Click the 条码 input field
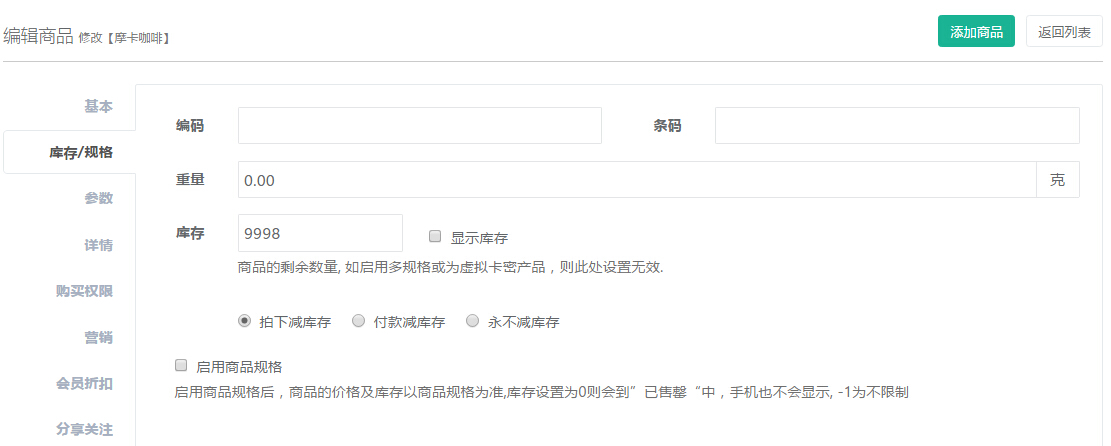The image size is (1111, 446). coord(896,126)
